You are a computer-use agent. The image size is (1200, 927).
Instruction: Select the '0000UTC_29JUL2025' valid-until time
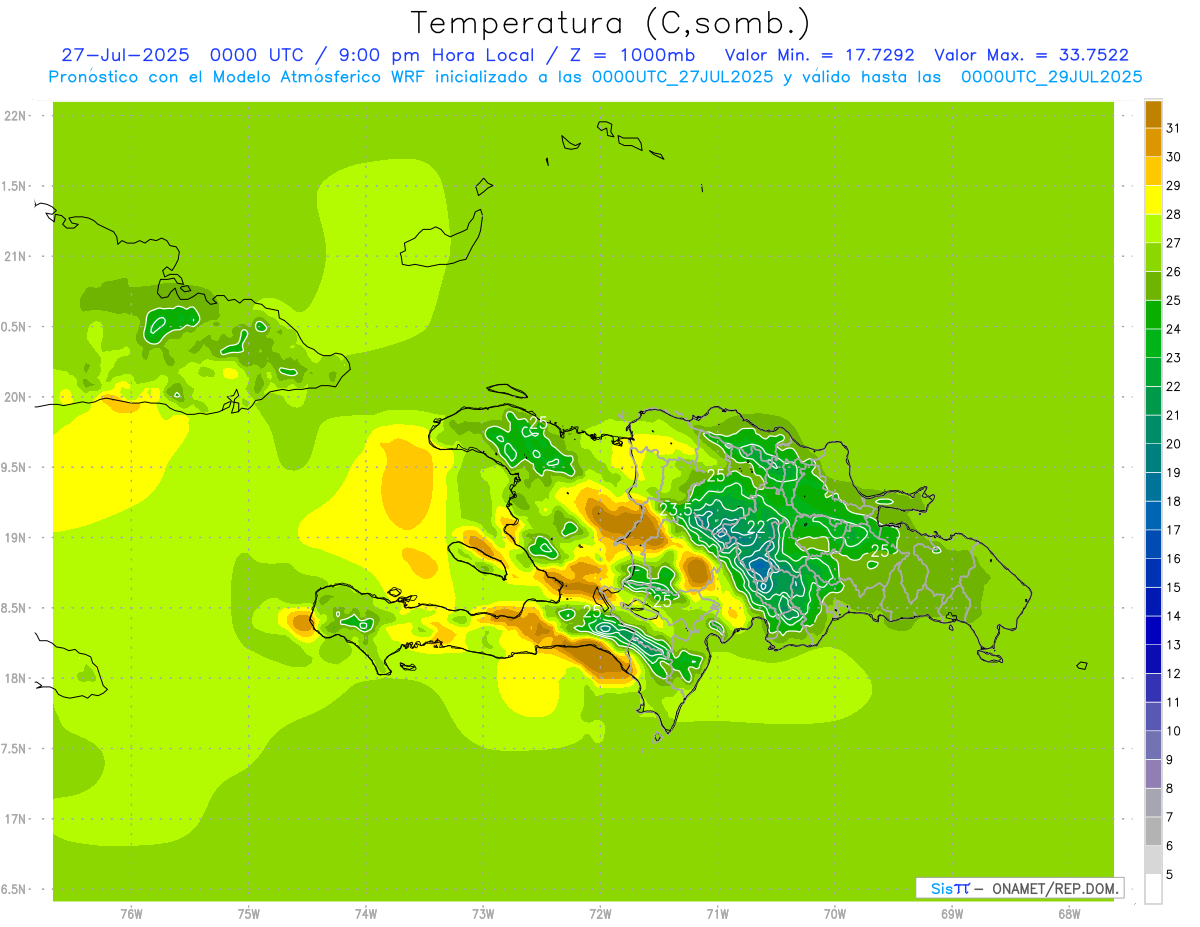pyautogui.click(x=1052, y=77)
